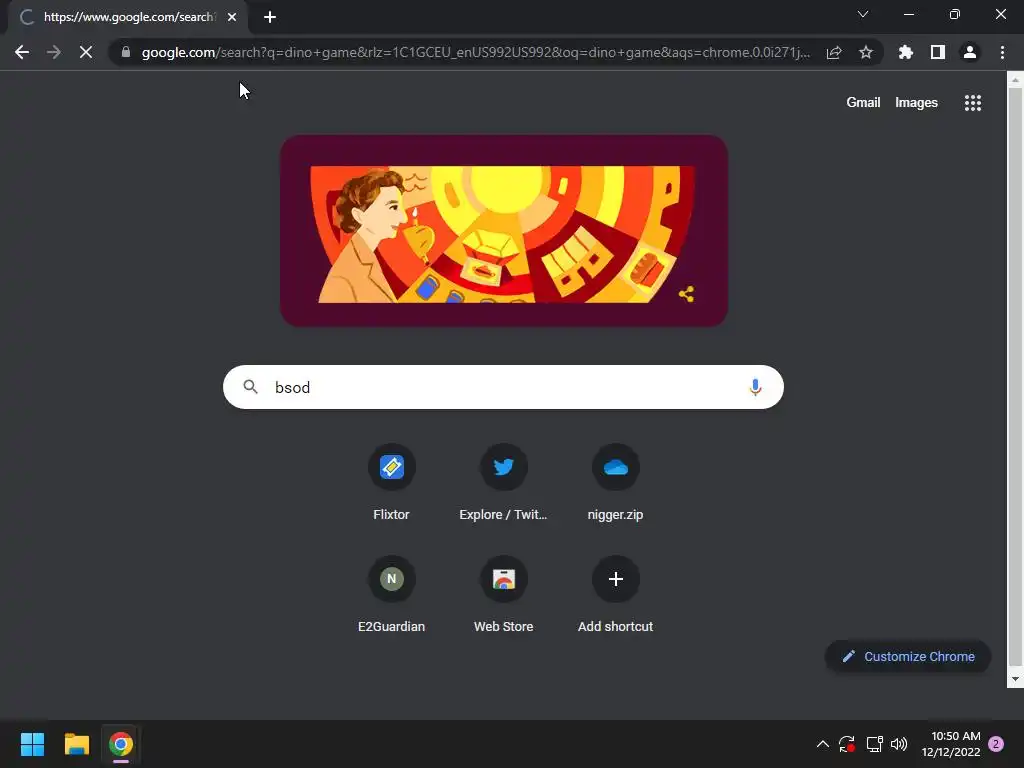Screen dimensions: 1024x768
Task: Expand the tab search chevron
Action: click(x=863, y=14)
